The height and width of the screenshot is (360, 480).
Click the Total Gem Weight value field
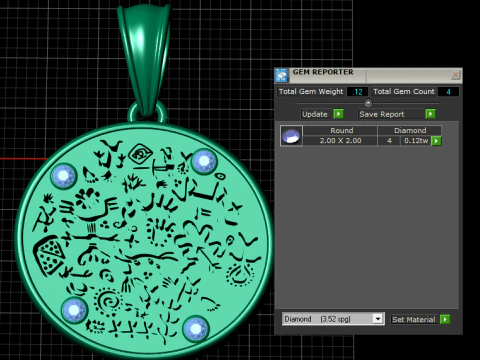point(357,92)
